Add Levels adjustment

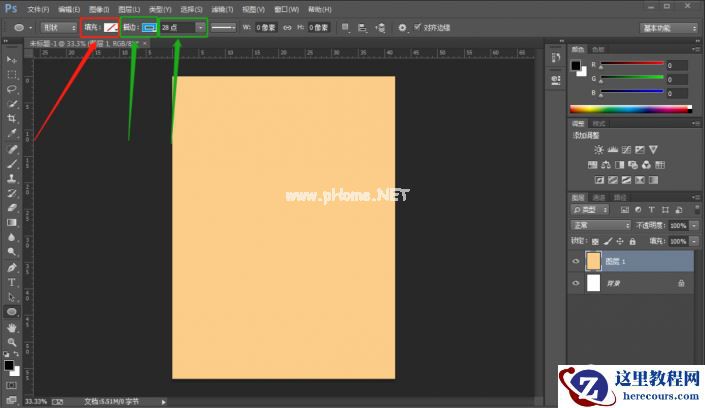click(612, 150)
